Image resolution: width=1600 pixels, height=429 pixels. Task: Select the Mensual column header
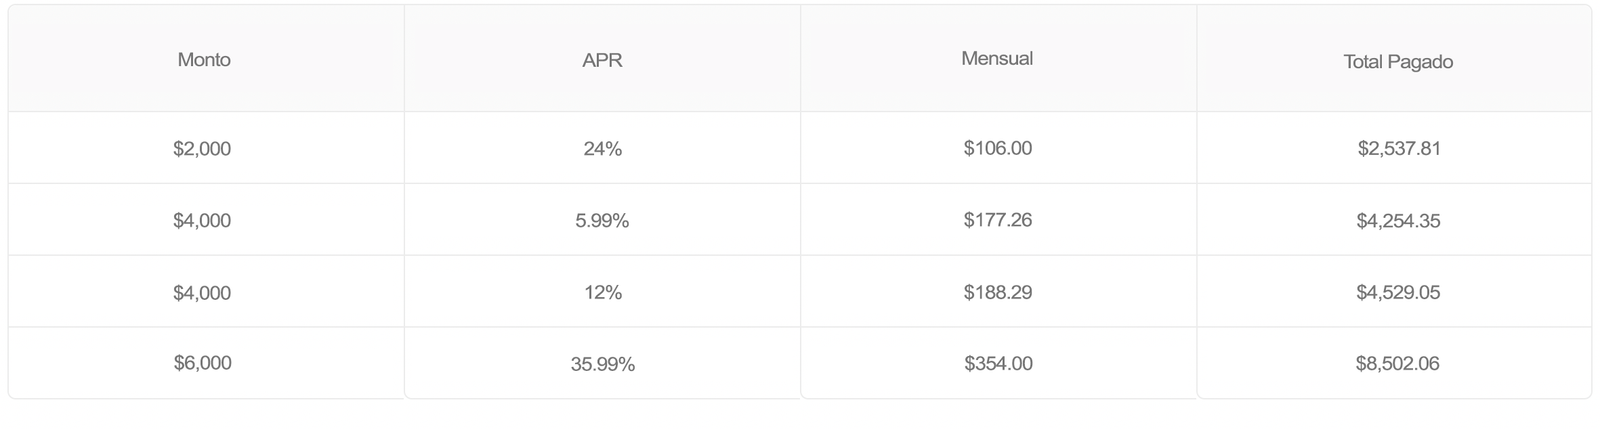(997, 59)
